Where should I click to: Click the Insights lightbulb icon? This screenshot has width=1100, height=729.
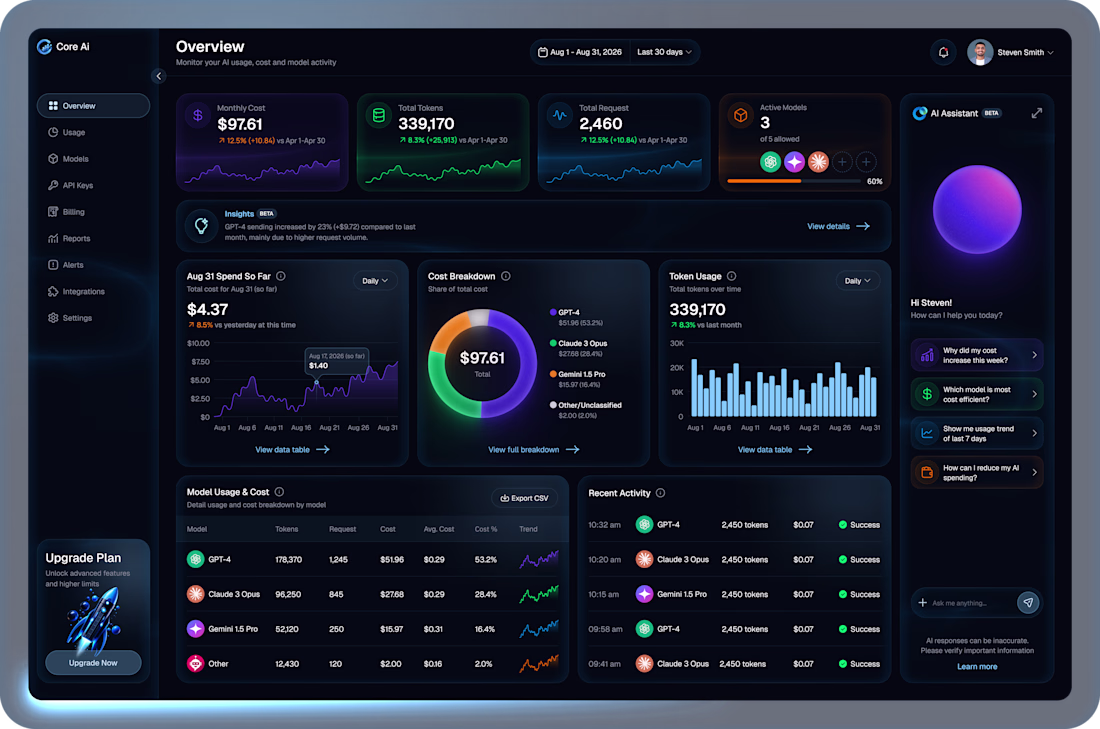click(x=201, y=225)
